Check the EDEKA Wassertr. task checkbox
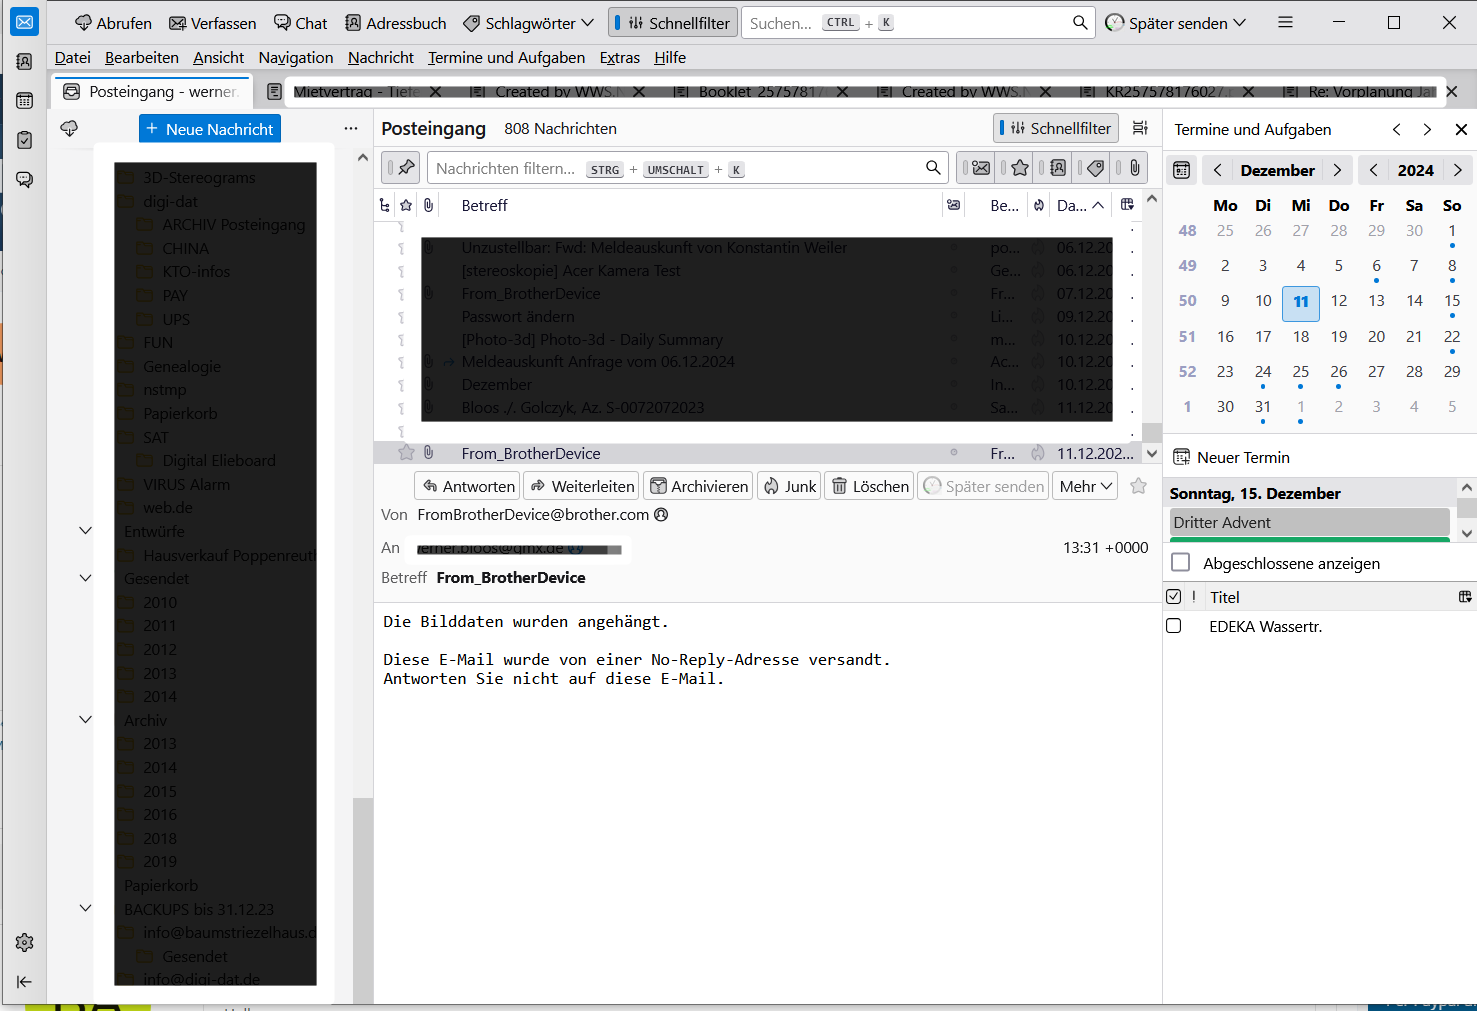This screenshot has width=1477, height=1011. coord(1174,626)
